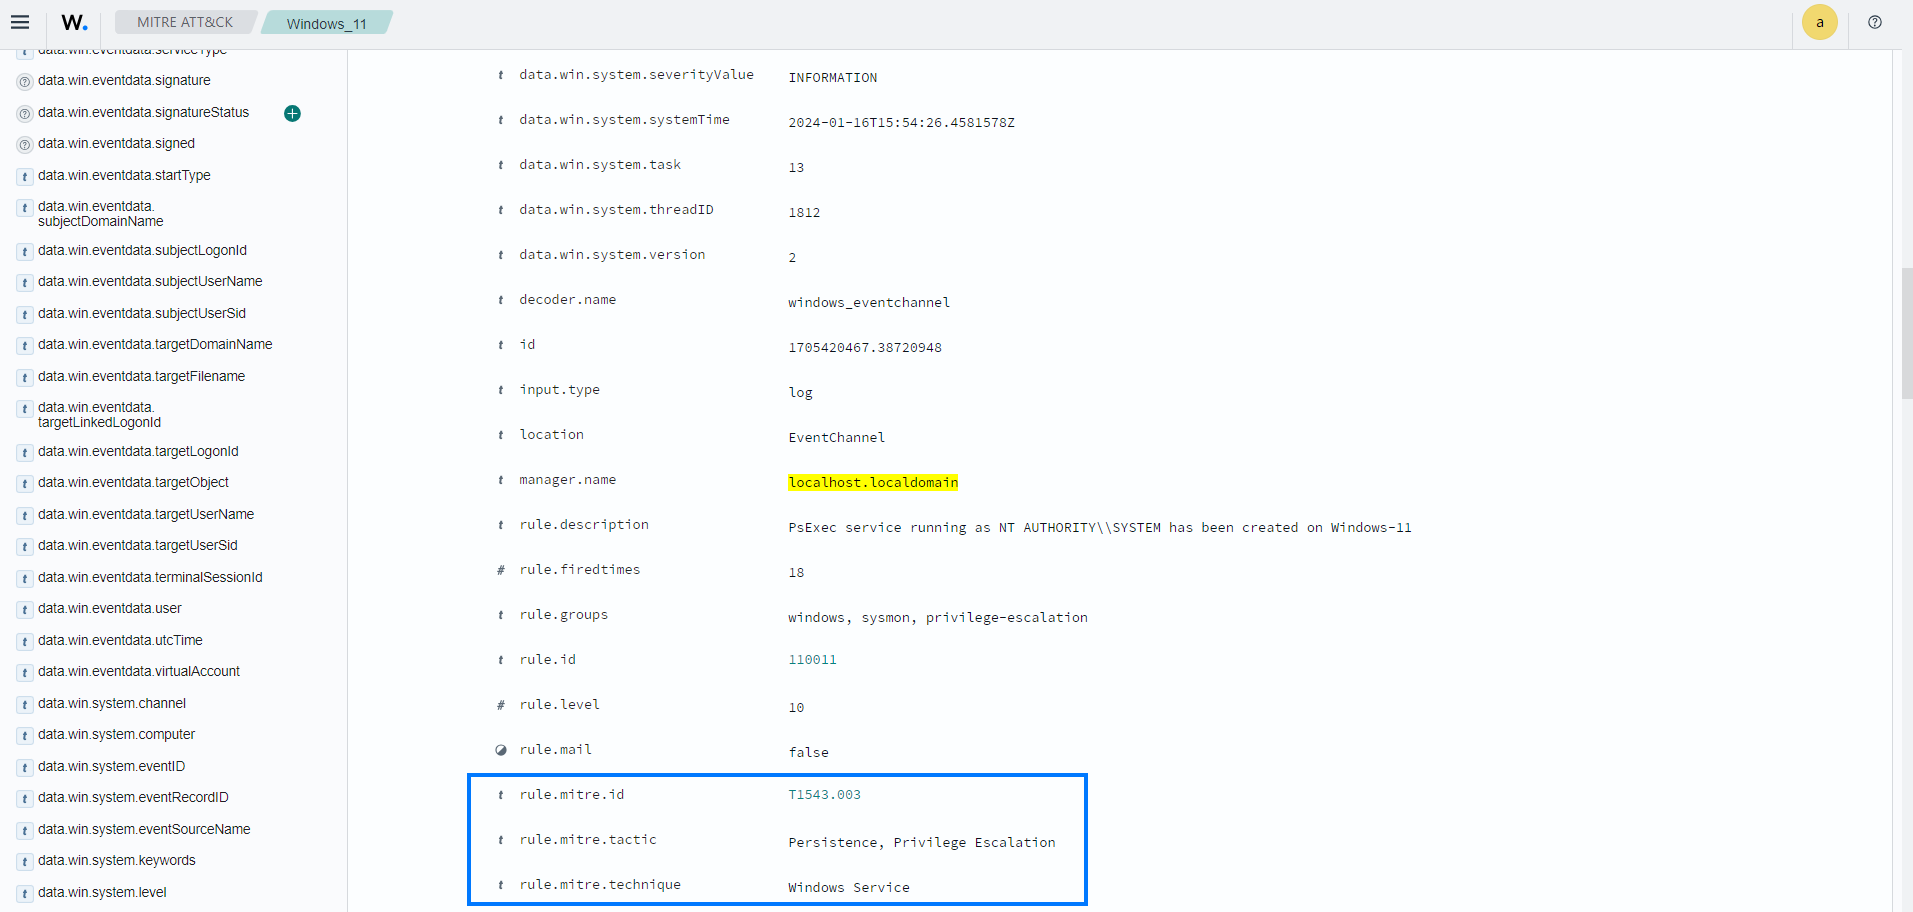
Task: Select the data.win.system.eventSourceName field
Action: (144, 829)
